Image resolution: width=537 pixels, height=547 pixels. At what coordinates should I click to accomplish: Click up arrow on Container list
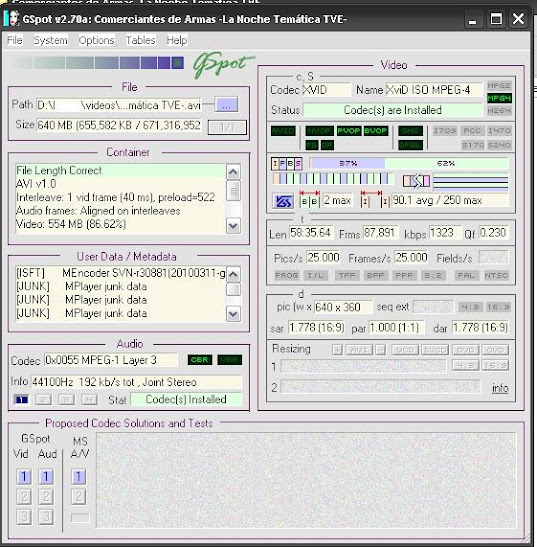(x=233, y=172)
